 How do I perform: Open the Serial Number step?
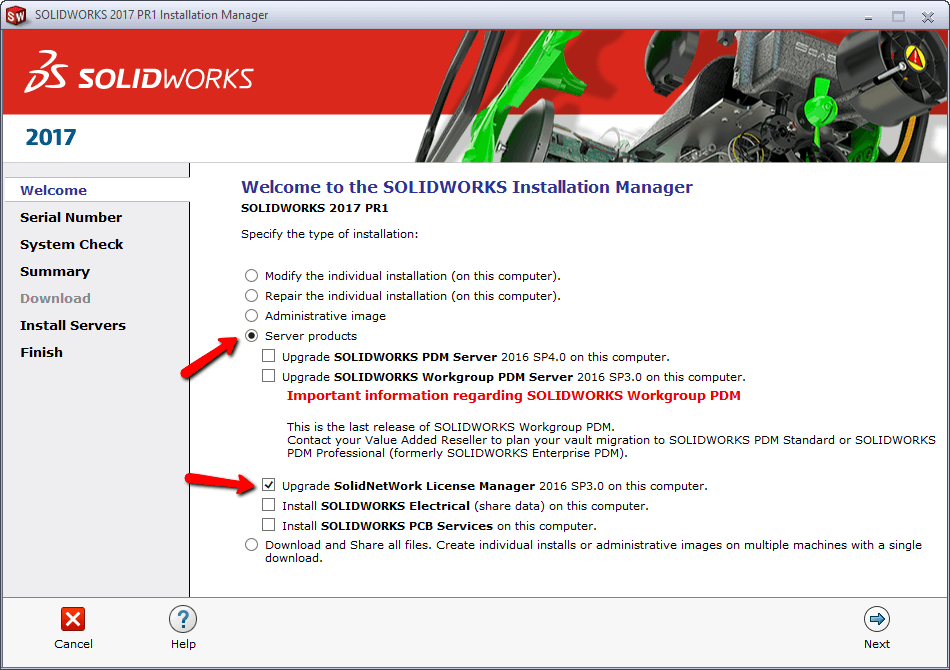coord(71,217)
